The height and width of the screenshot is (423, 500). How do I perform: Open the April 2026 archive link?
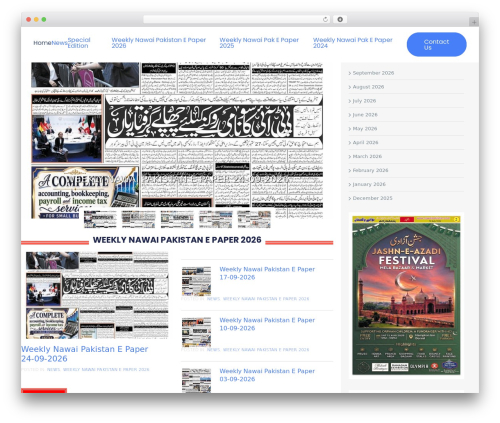point(365,143)
